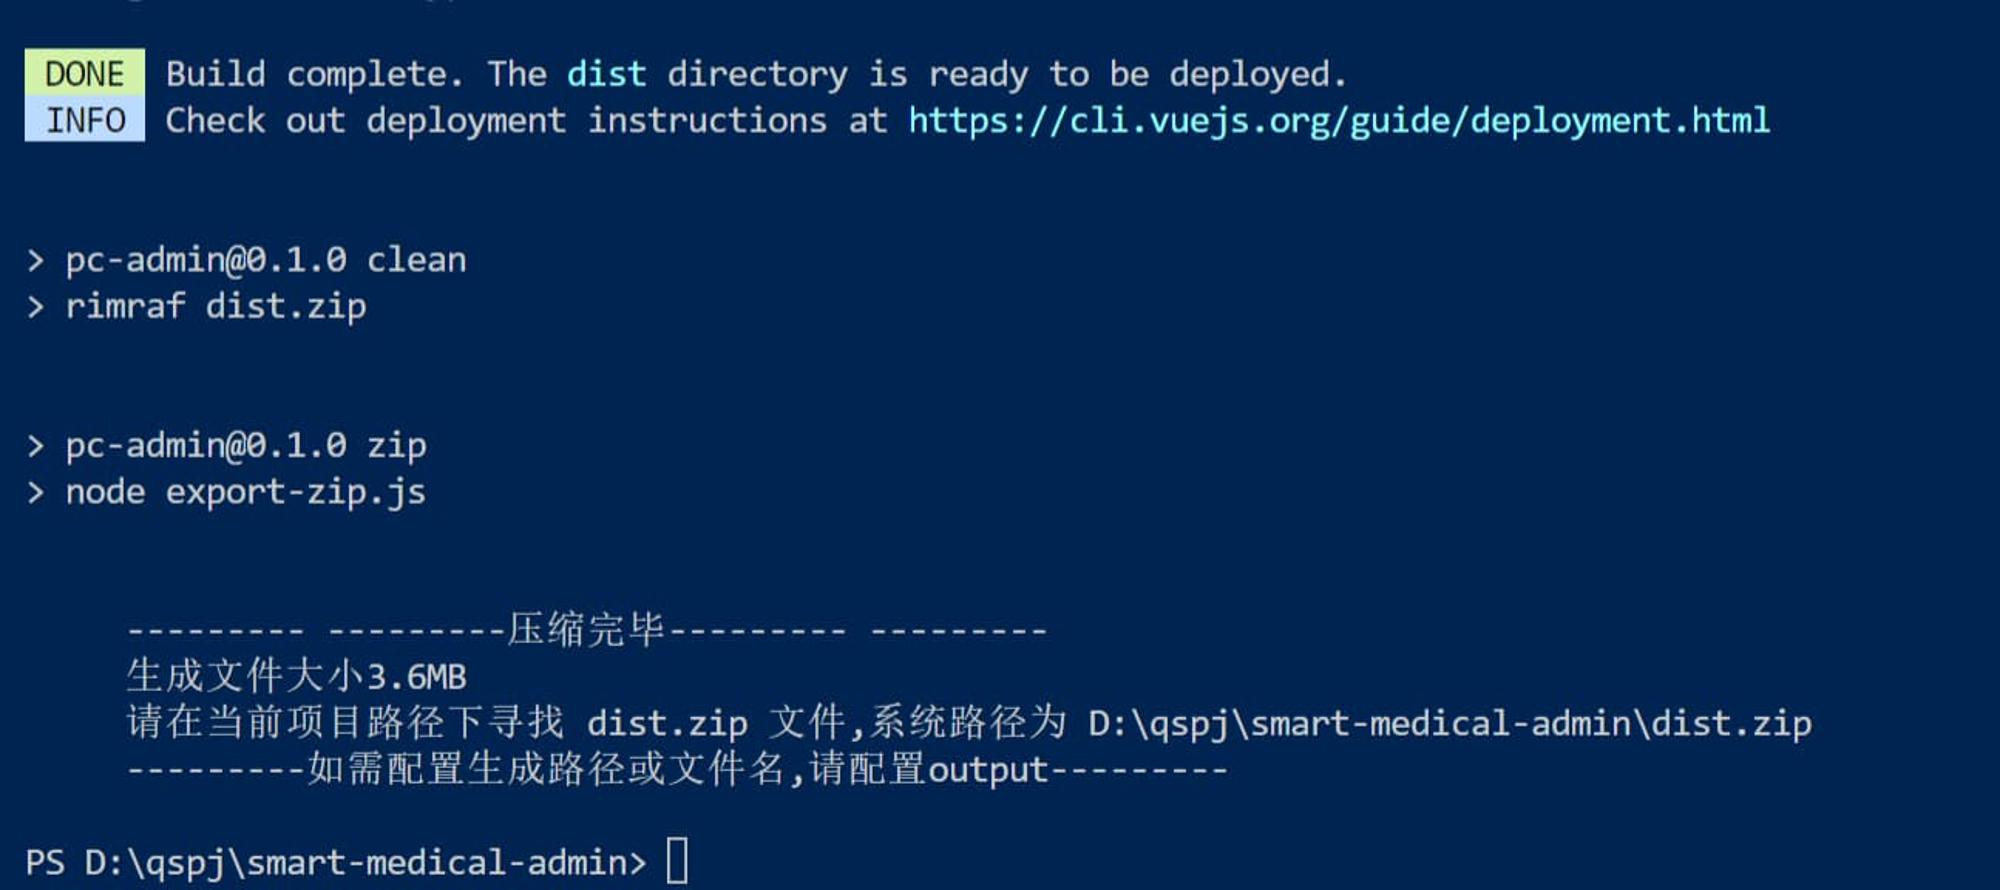Screen dimensions: 2000x890
Task: Click the chevron before pc-admin@0.1.0 clean
Action: (36, 261)
